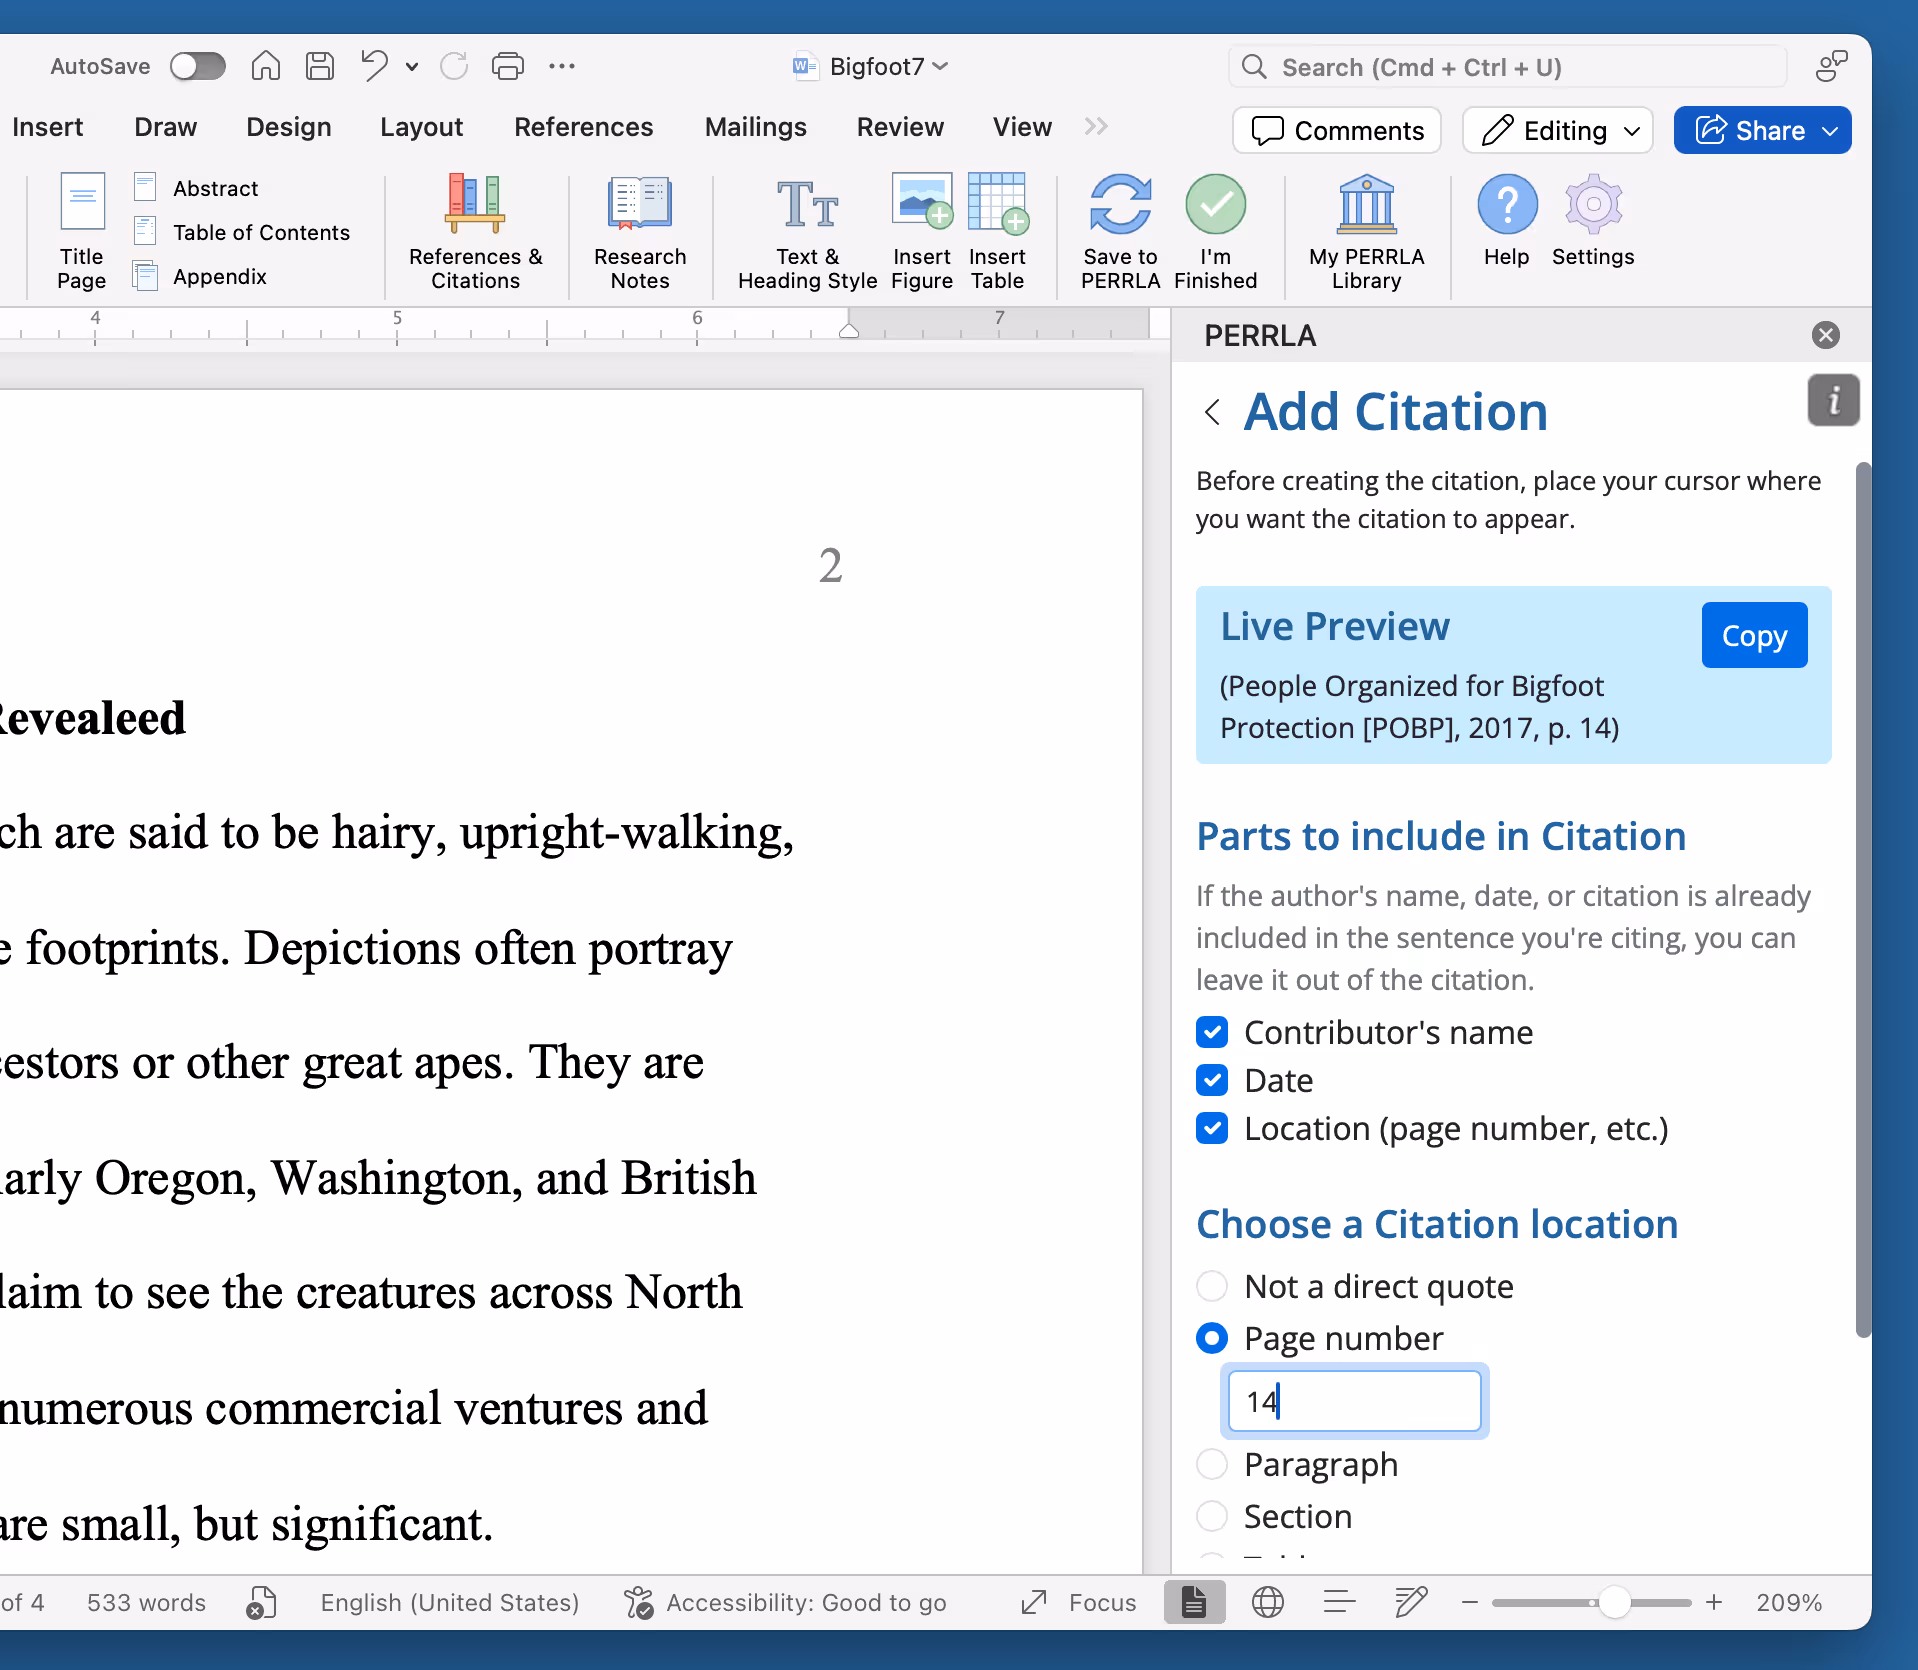Uncheck the Contributor's name checkbox
This screenshot has height=1670, width=1918.
tap(1212, 1032)
